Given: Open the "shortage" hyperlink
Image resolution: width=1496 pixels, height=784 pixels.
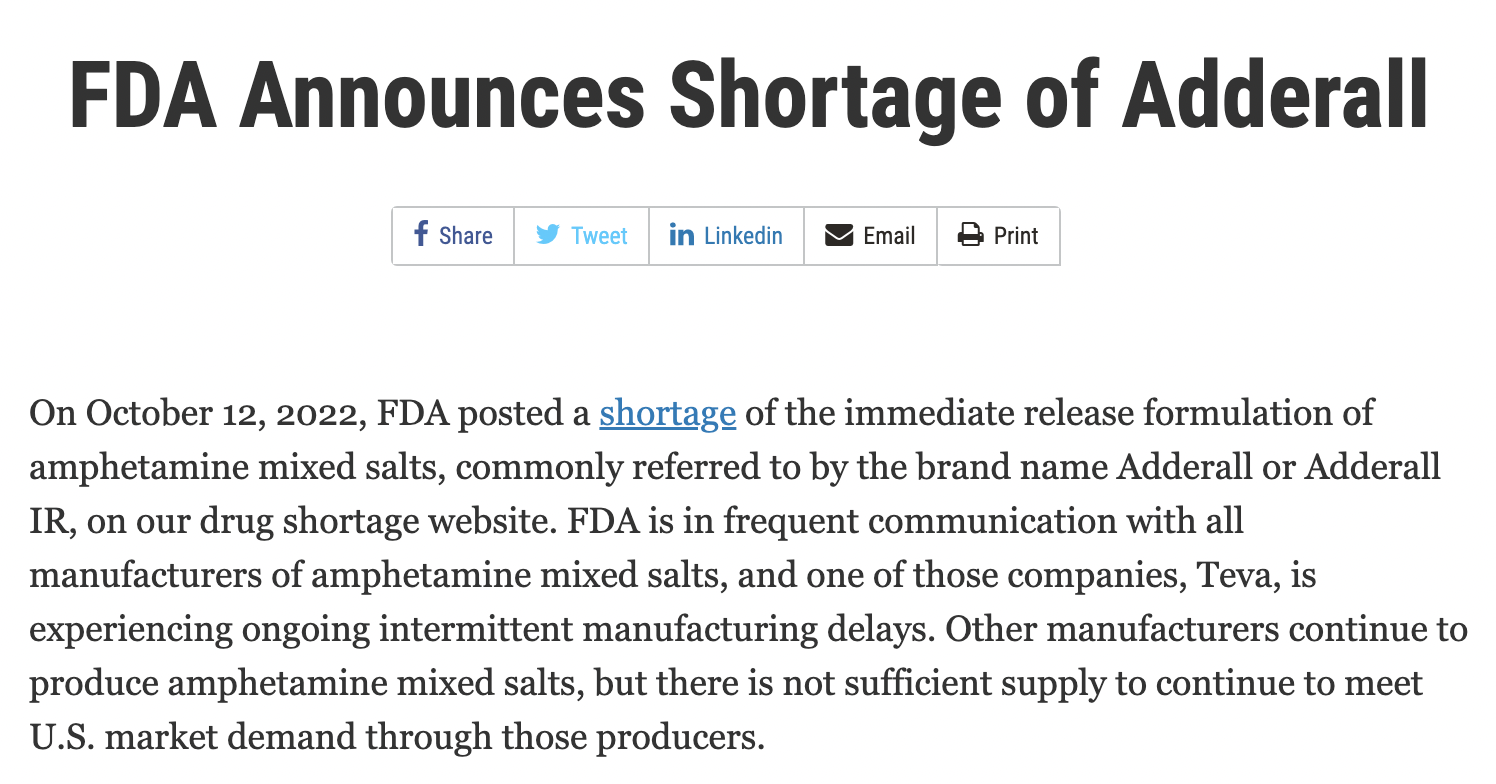Looking at the screenshot, I should [667, 413].
